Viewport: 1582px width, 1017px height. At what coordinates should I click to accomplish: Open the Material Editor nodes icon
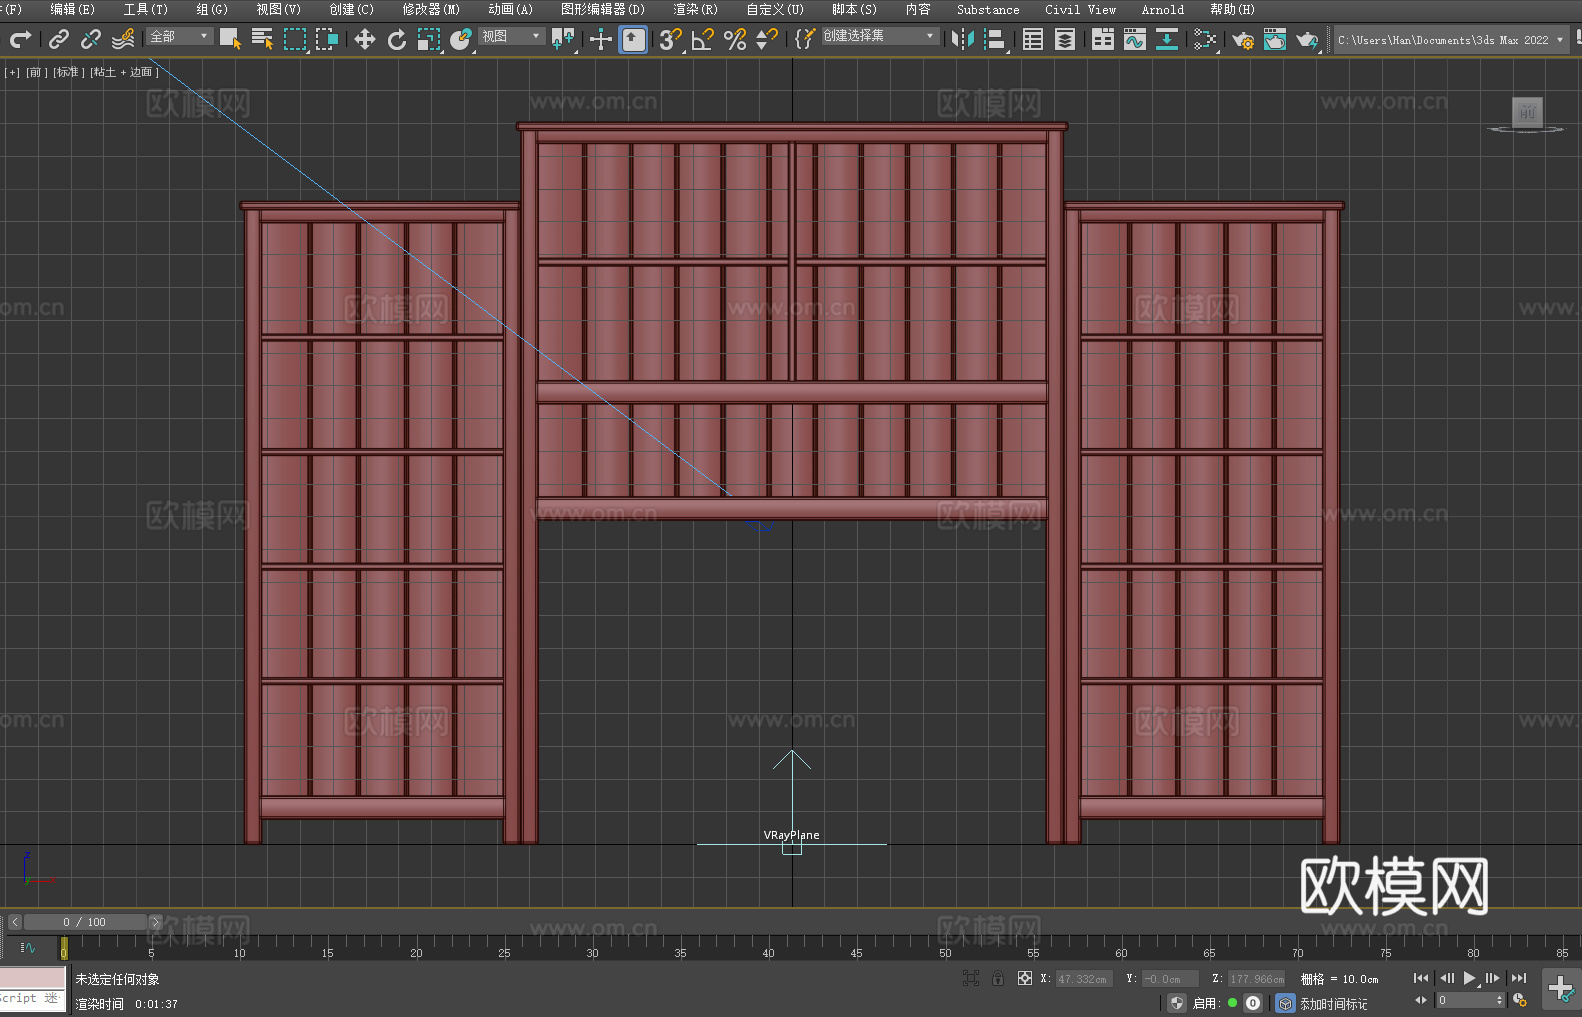click(x=1205, y=39)
